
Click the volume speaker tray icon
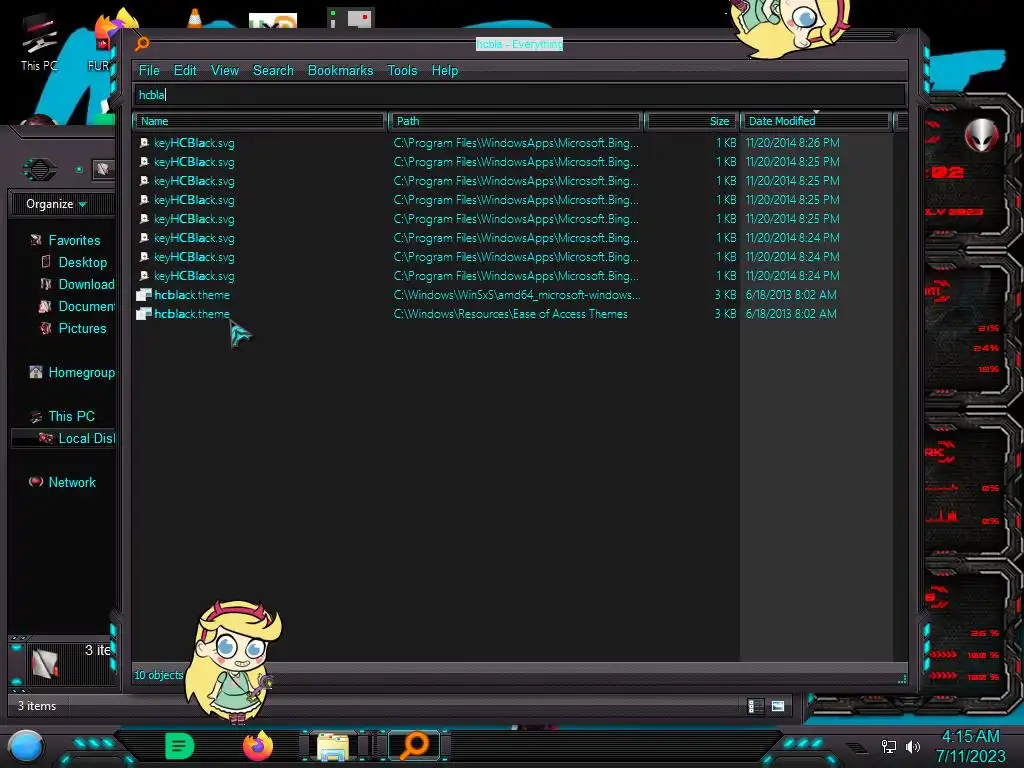tap(913, 746)
